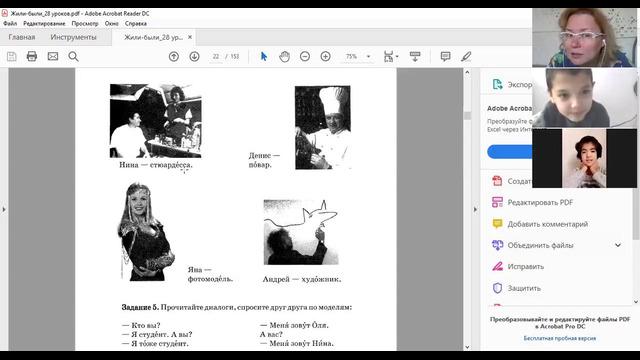Click the stewardess Нина photo

click(156, 121)
